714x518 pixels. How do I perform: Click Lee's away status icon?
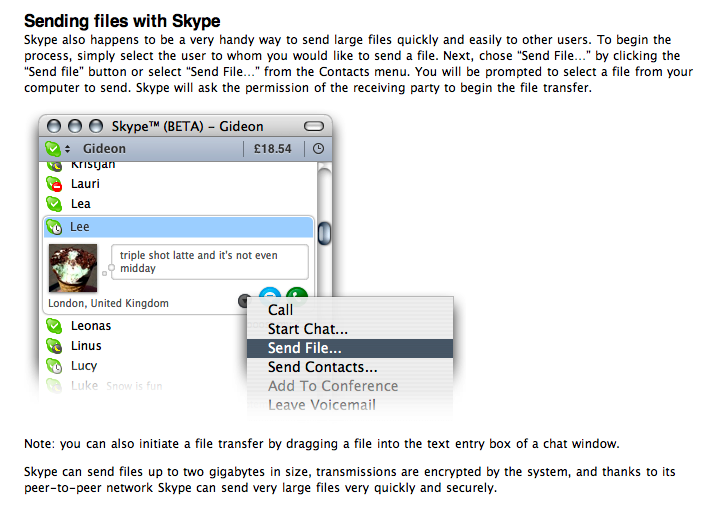[x=54, y=227]
